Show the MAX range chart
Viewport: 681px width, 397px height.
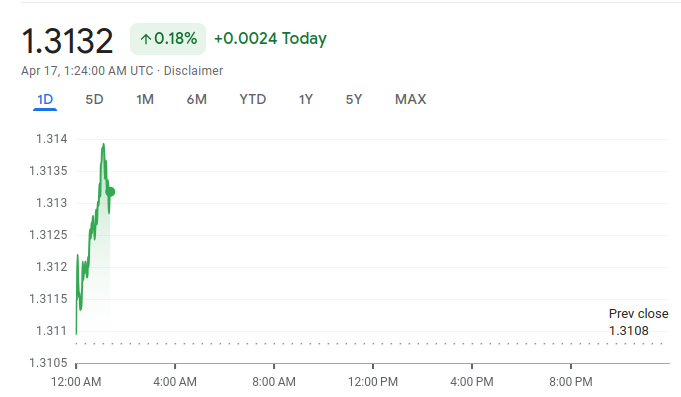411,99
